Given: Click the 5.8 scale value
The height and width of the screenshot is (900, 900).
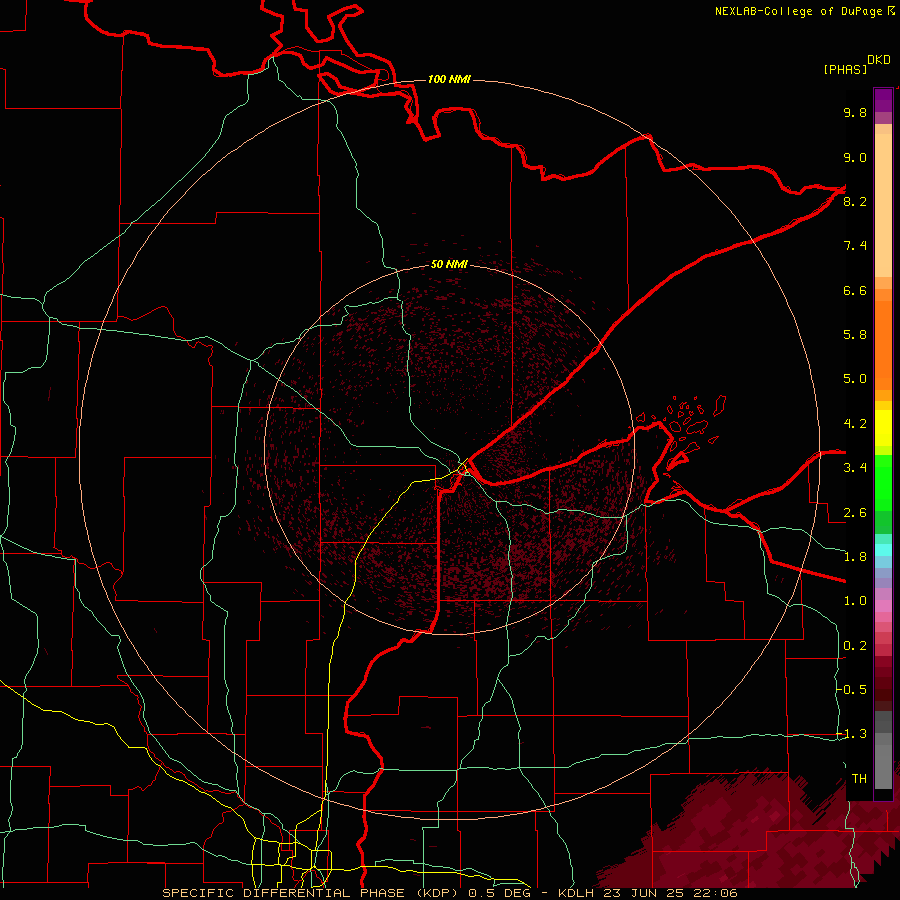Looking at the screenshot, I should coord(855,335).
